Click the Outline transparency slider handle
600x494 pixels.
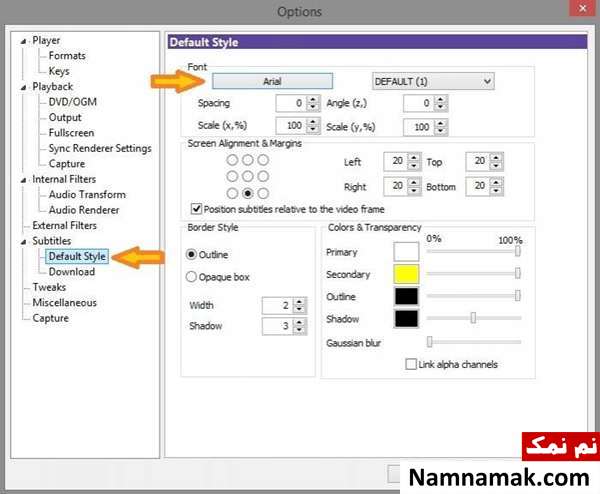coord(517,295)
